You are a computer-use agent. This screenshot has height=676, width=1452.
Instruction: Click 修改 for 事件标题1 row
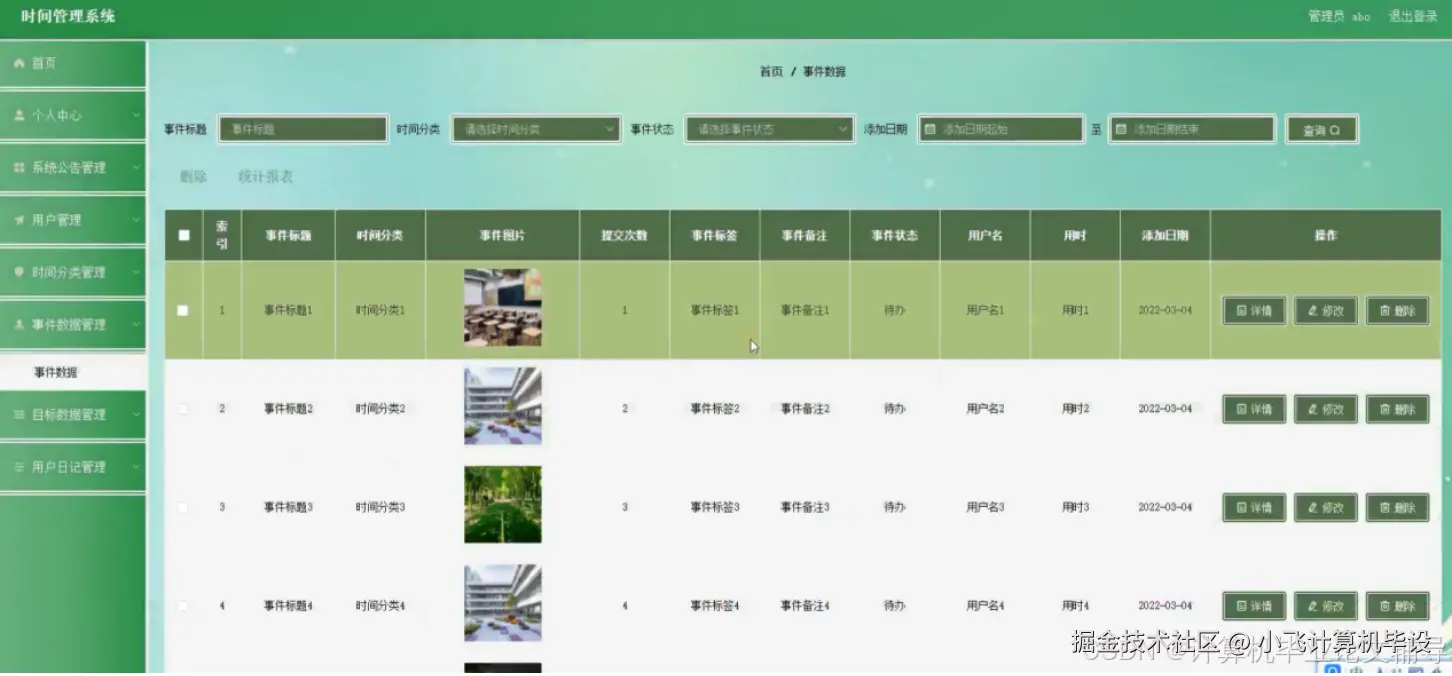click(1326, 311)
